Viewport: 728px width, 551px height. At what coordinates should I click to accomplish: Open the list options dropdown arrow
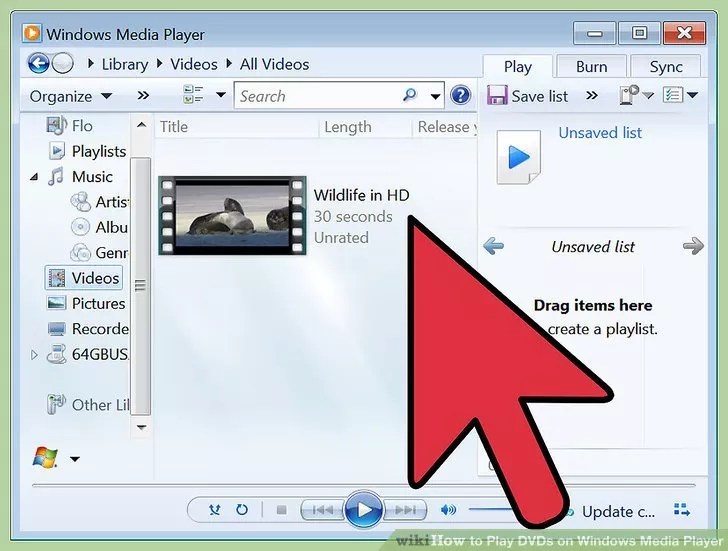(x=692, y=96)
